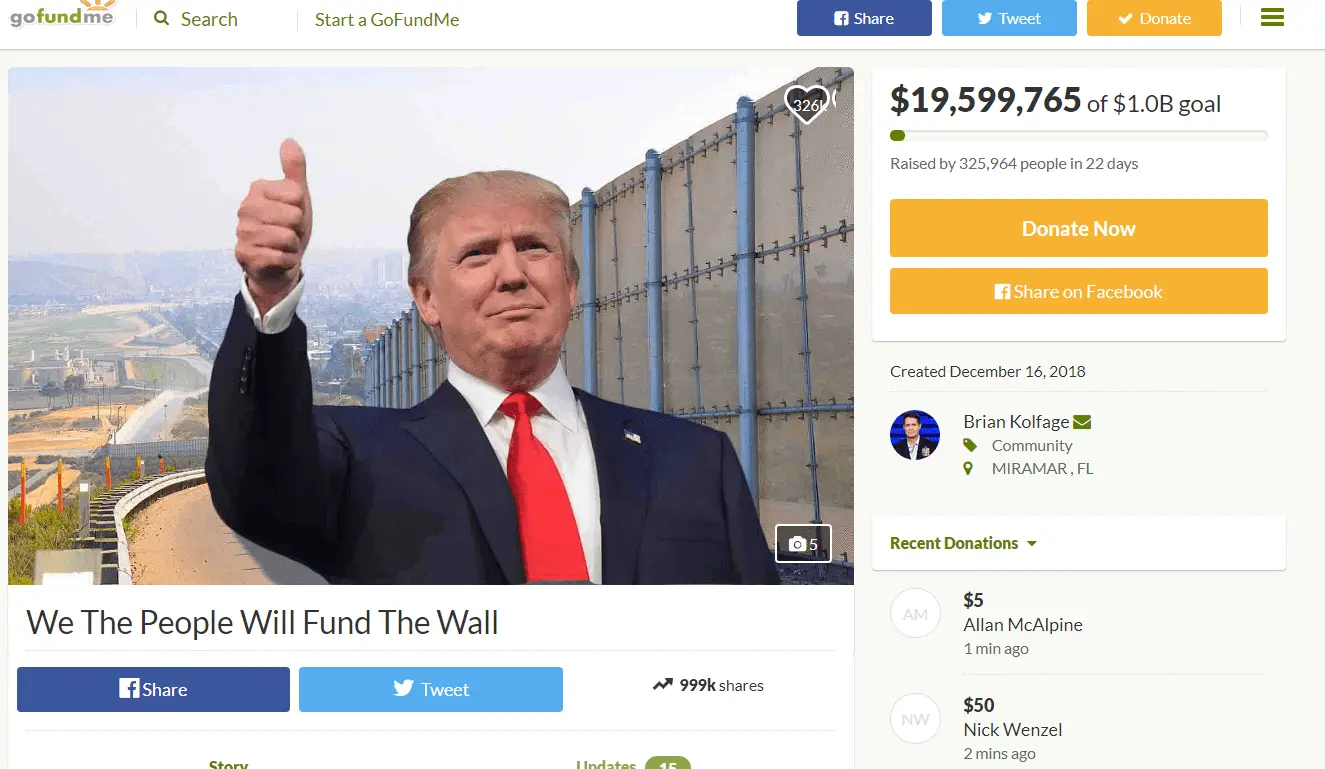This screenshot has height=769, width=1325.
Task: Click the fundraising progress bar
Action: pyautogui.click(x=1079, y=136)
